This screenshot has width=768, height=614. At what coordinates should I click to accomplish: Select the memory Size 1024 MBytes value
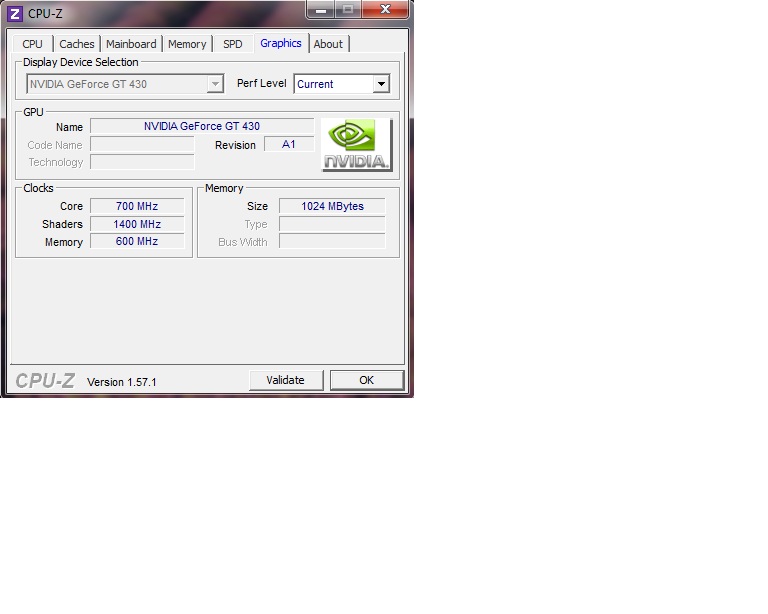coord(332,206)
